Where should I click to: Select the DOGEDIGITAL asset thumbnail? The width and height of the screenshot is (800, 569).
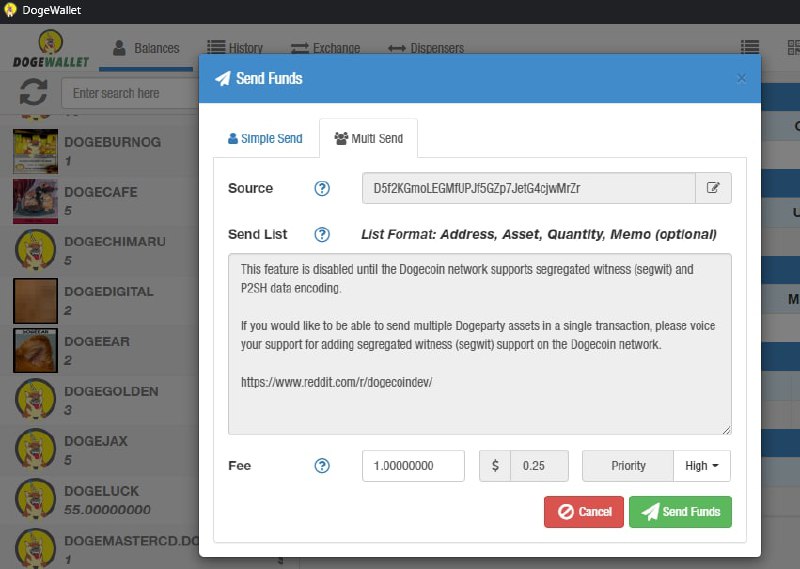[35, 301]
